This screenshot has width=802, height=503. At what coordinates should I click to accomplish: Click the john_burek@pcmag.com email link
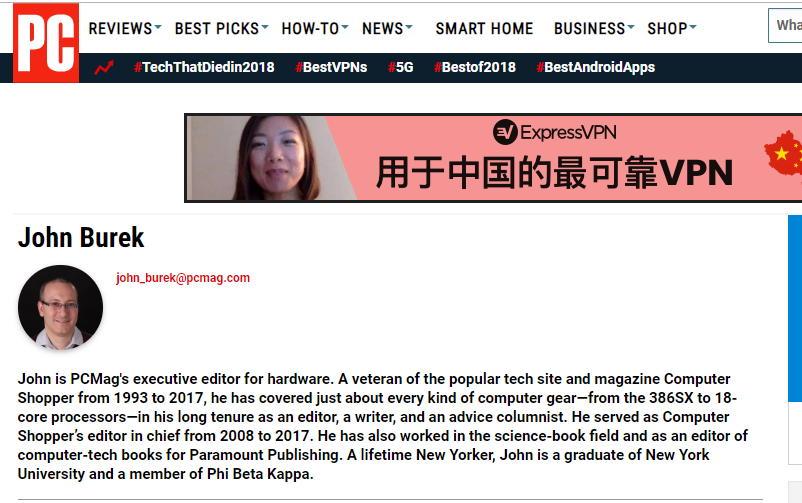coord(183,278)
